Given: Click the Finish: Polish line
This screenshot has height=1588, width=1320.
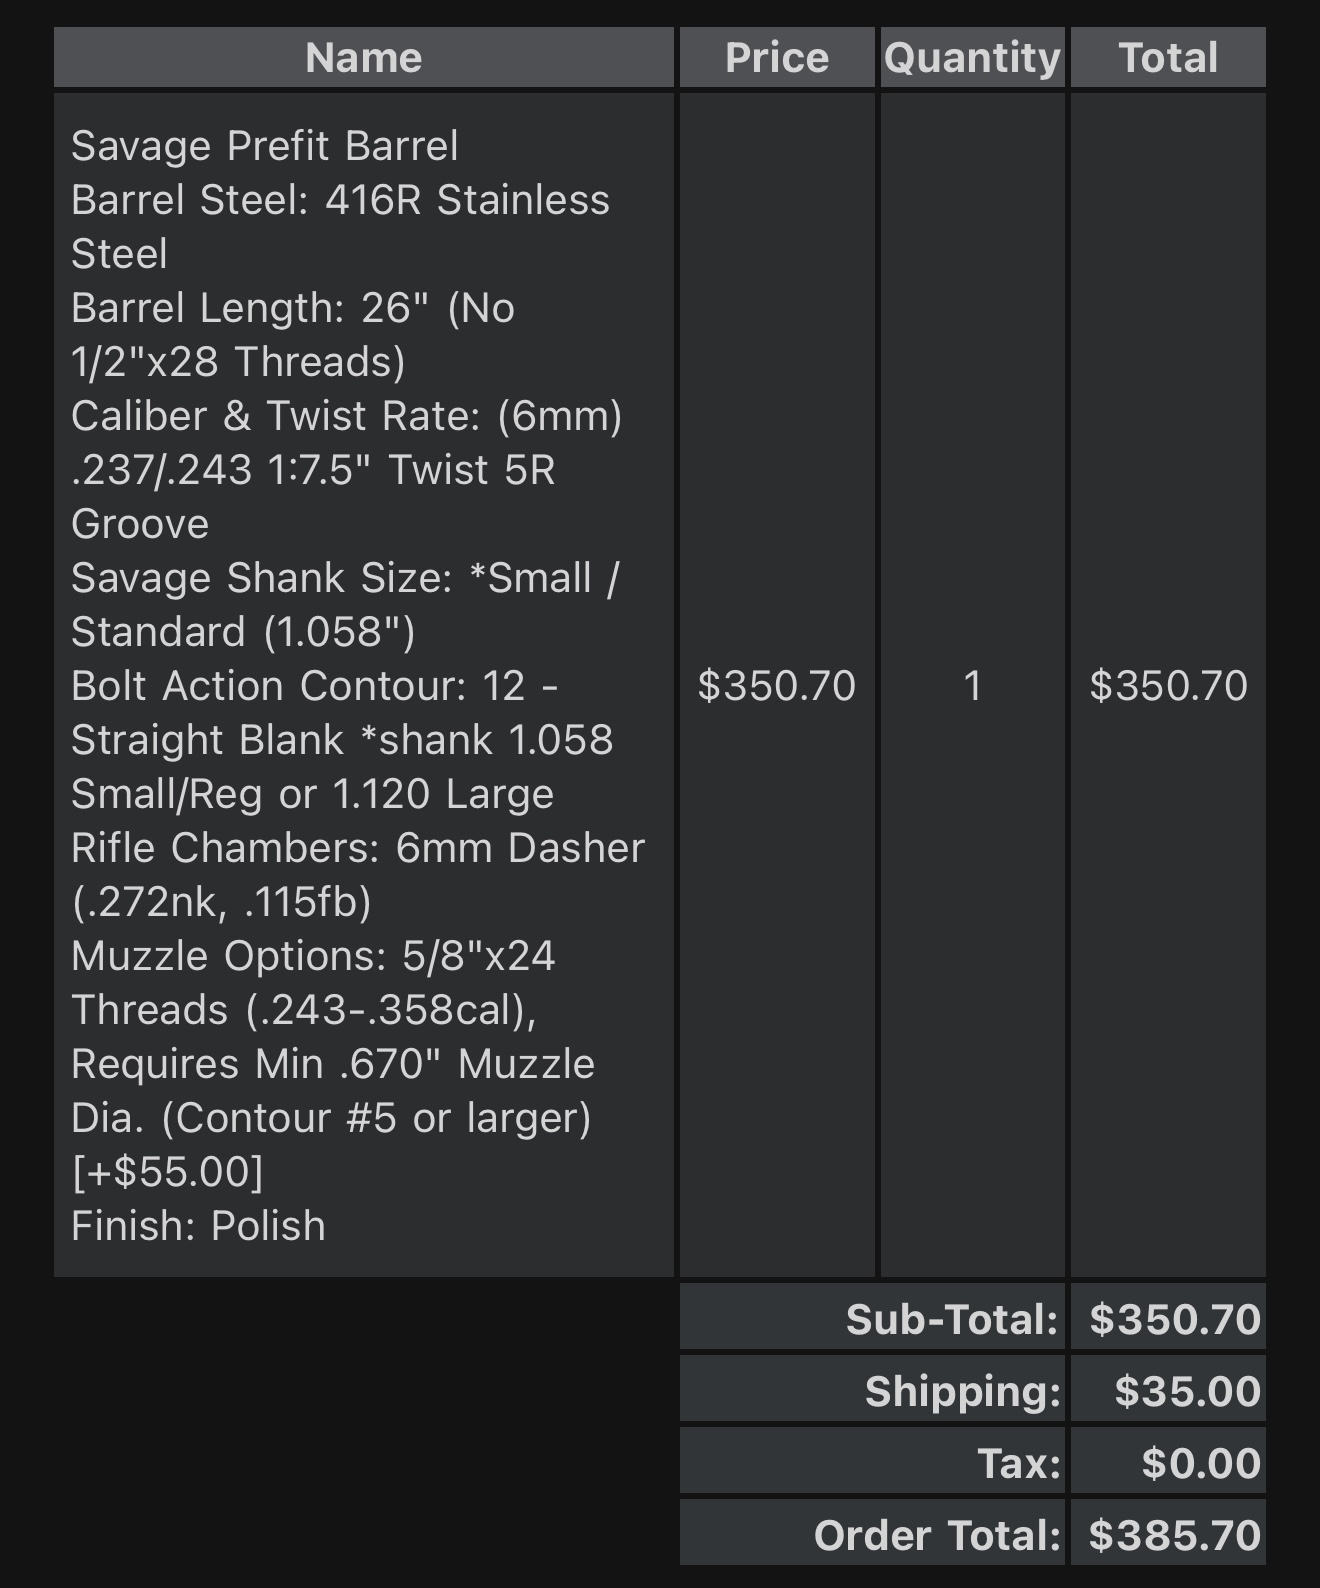Looking at the screenshot, I should point(198,1226).
